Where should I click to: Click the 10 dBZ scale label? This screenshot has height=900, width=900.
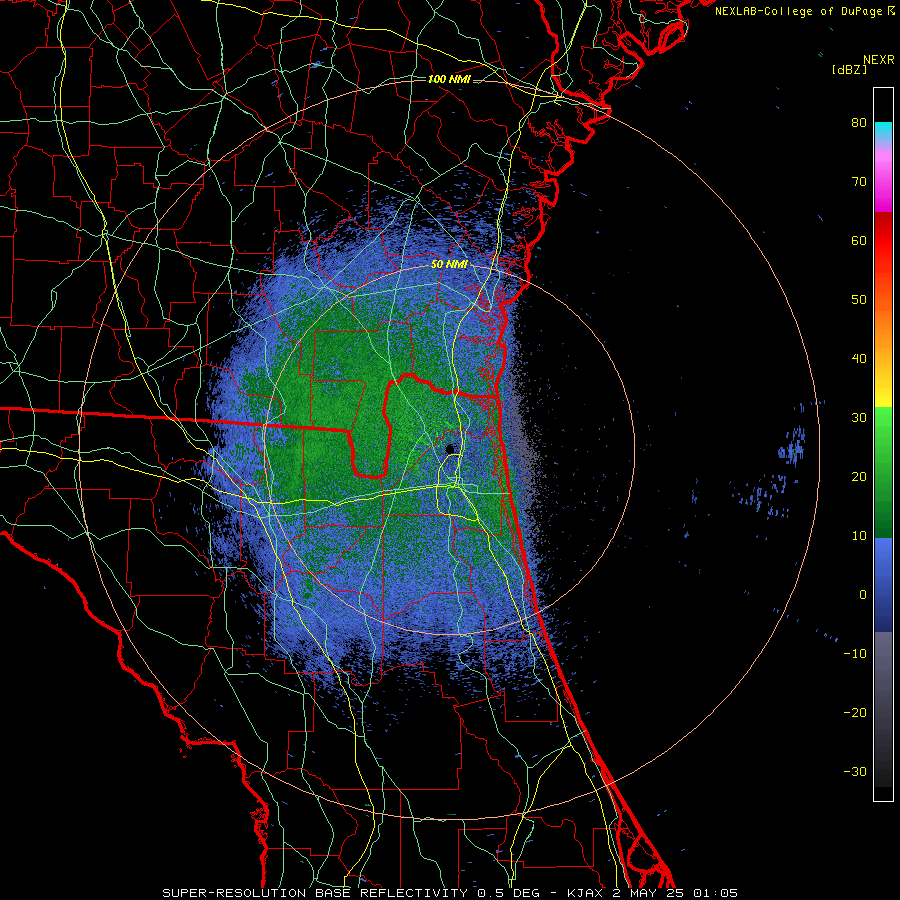point(859,536)
